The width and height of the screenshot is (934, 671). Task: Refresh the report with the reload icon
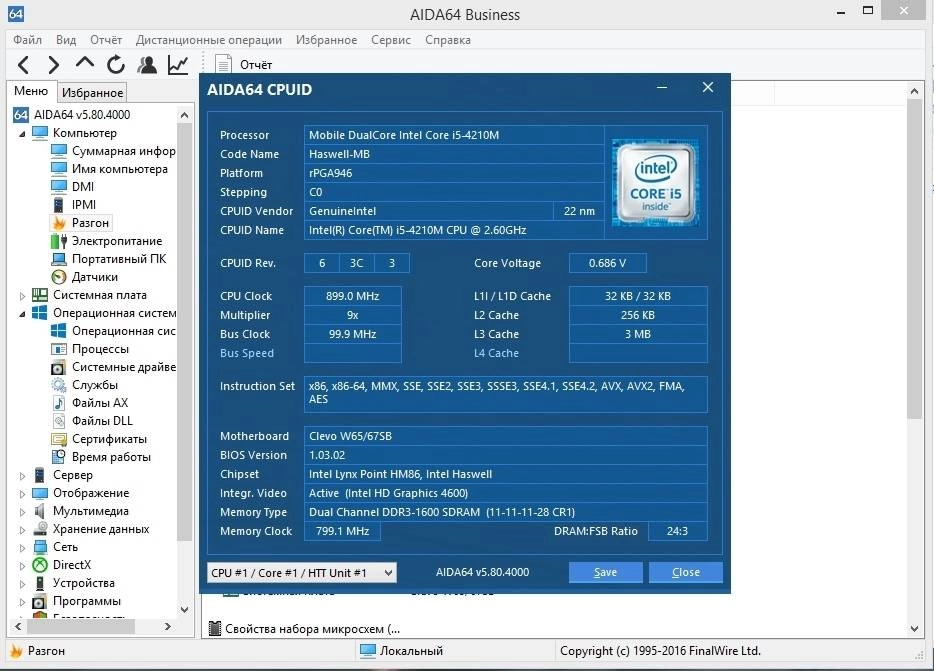tap(116, 64)
